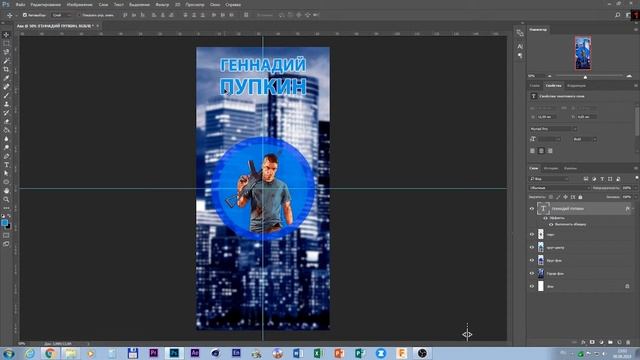Open the search icon in options bar
Image resolution: width=640 pixels, height=360 pixels.
[618, 15]
